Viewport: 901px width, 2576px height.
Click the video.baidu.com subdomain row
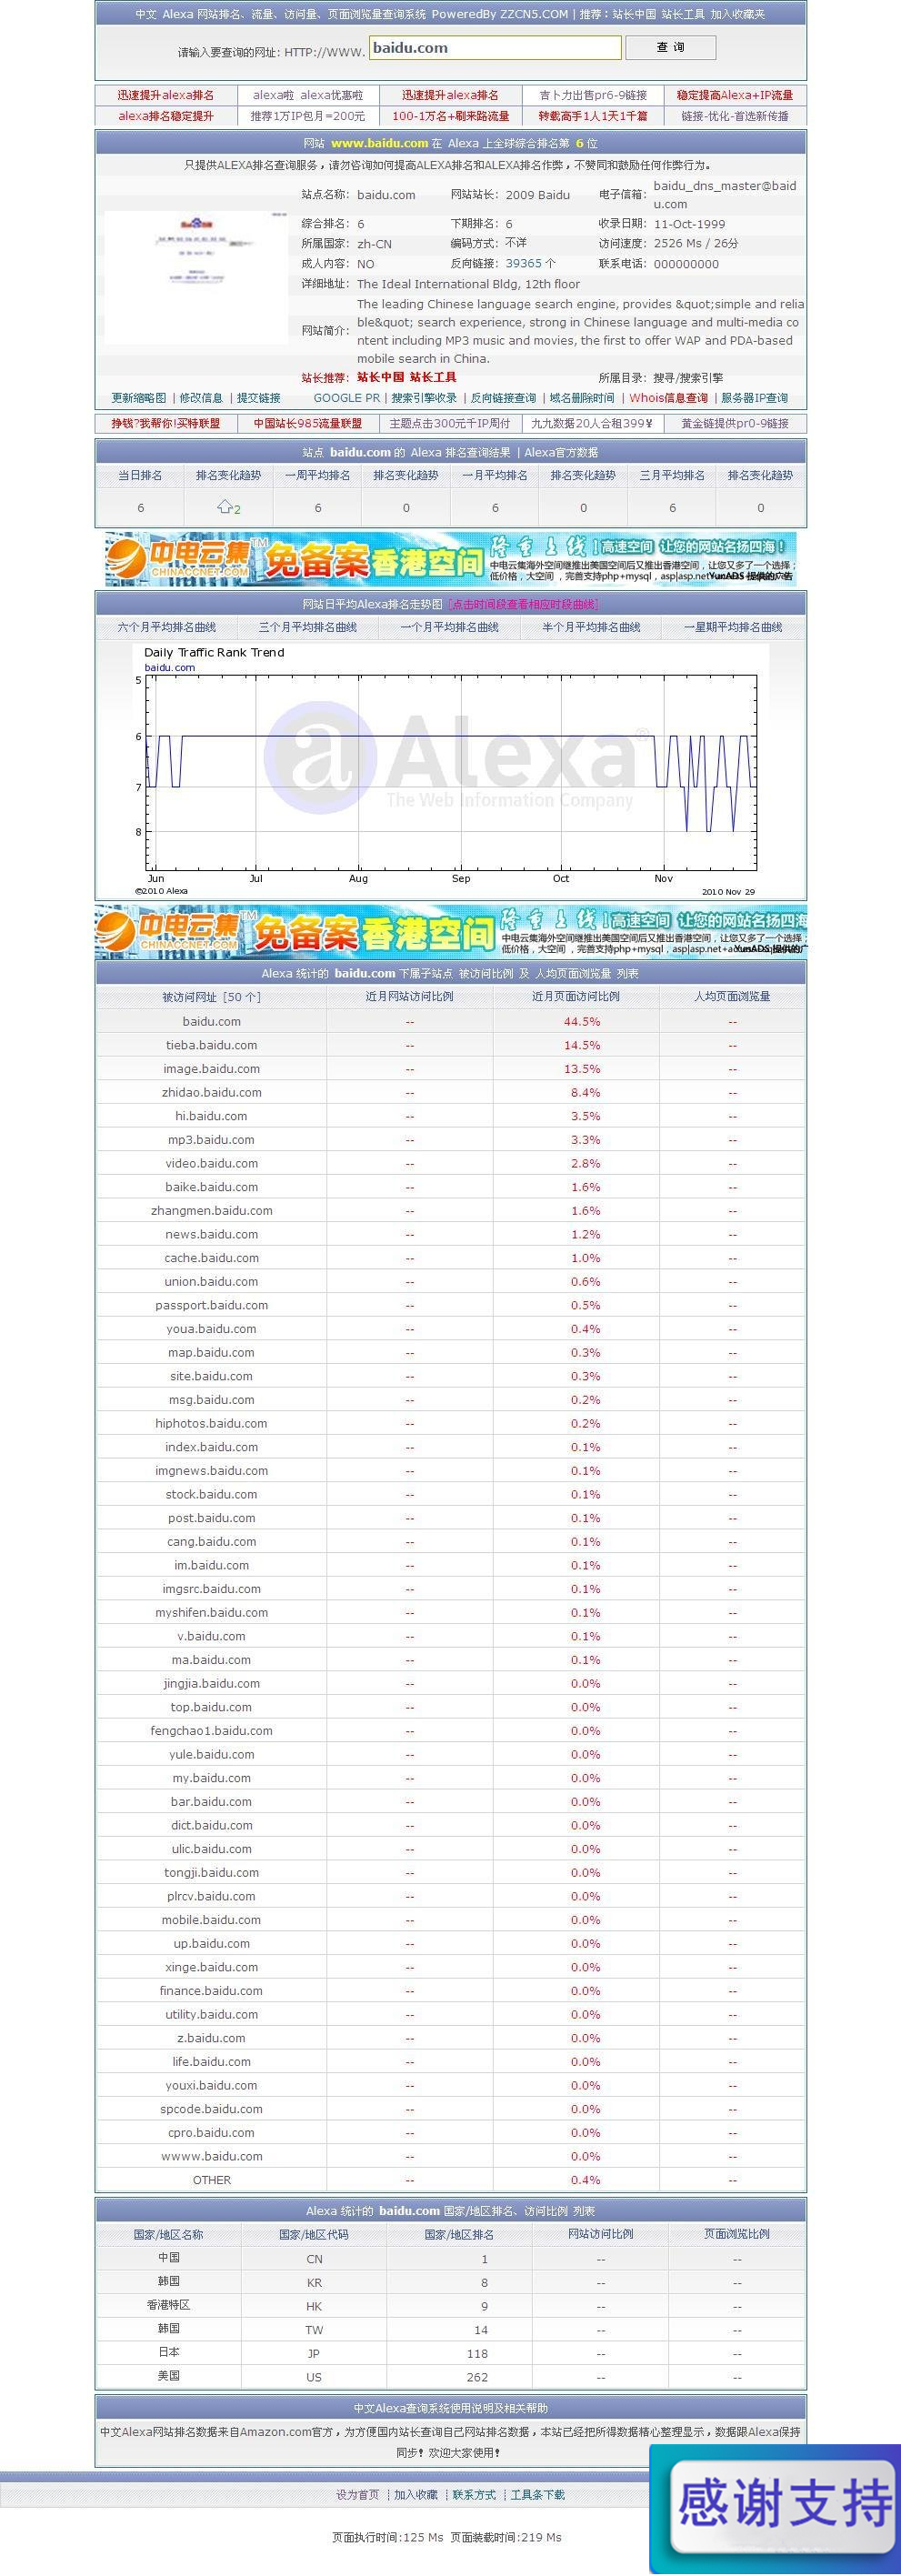pos(450,1164)
